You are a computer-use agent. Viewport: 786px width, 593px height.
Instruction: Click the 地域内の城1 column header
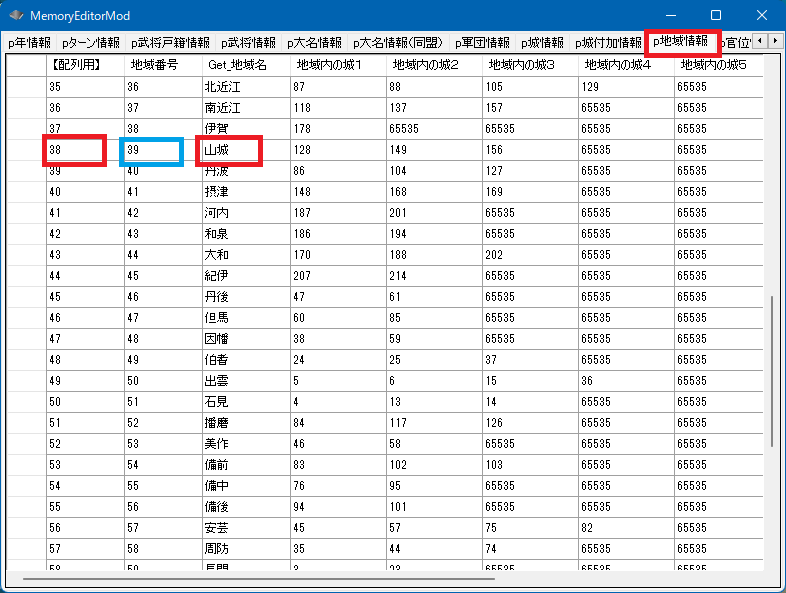point(328,64)
